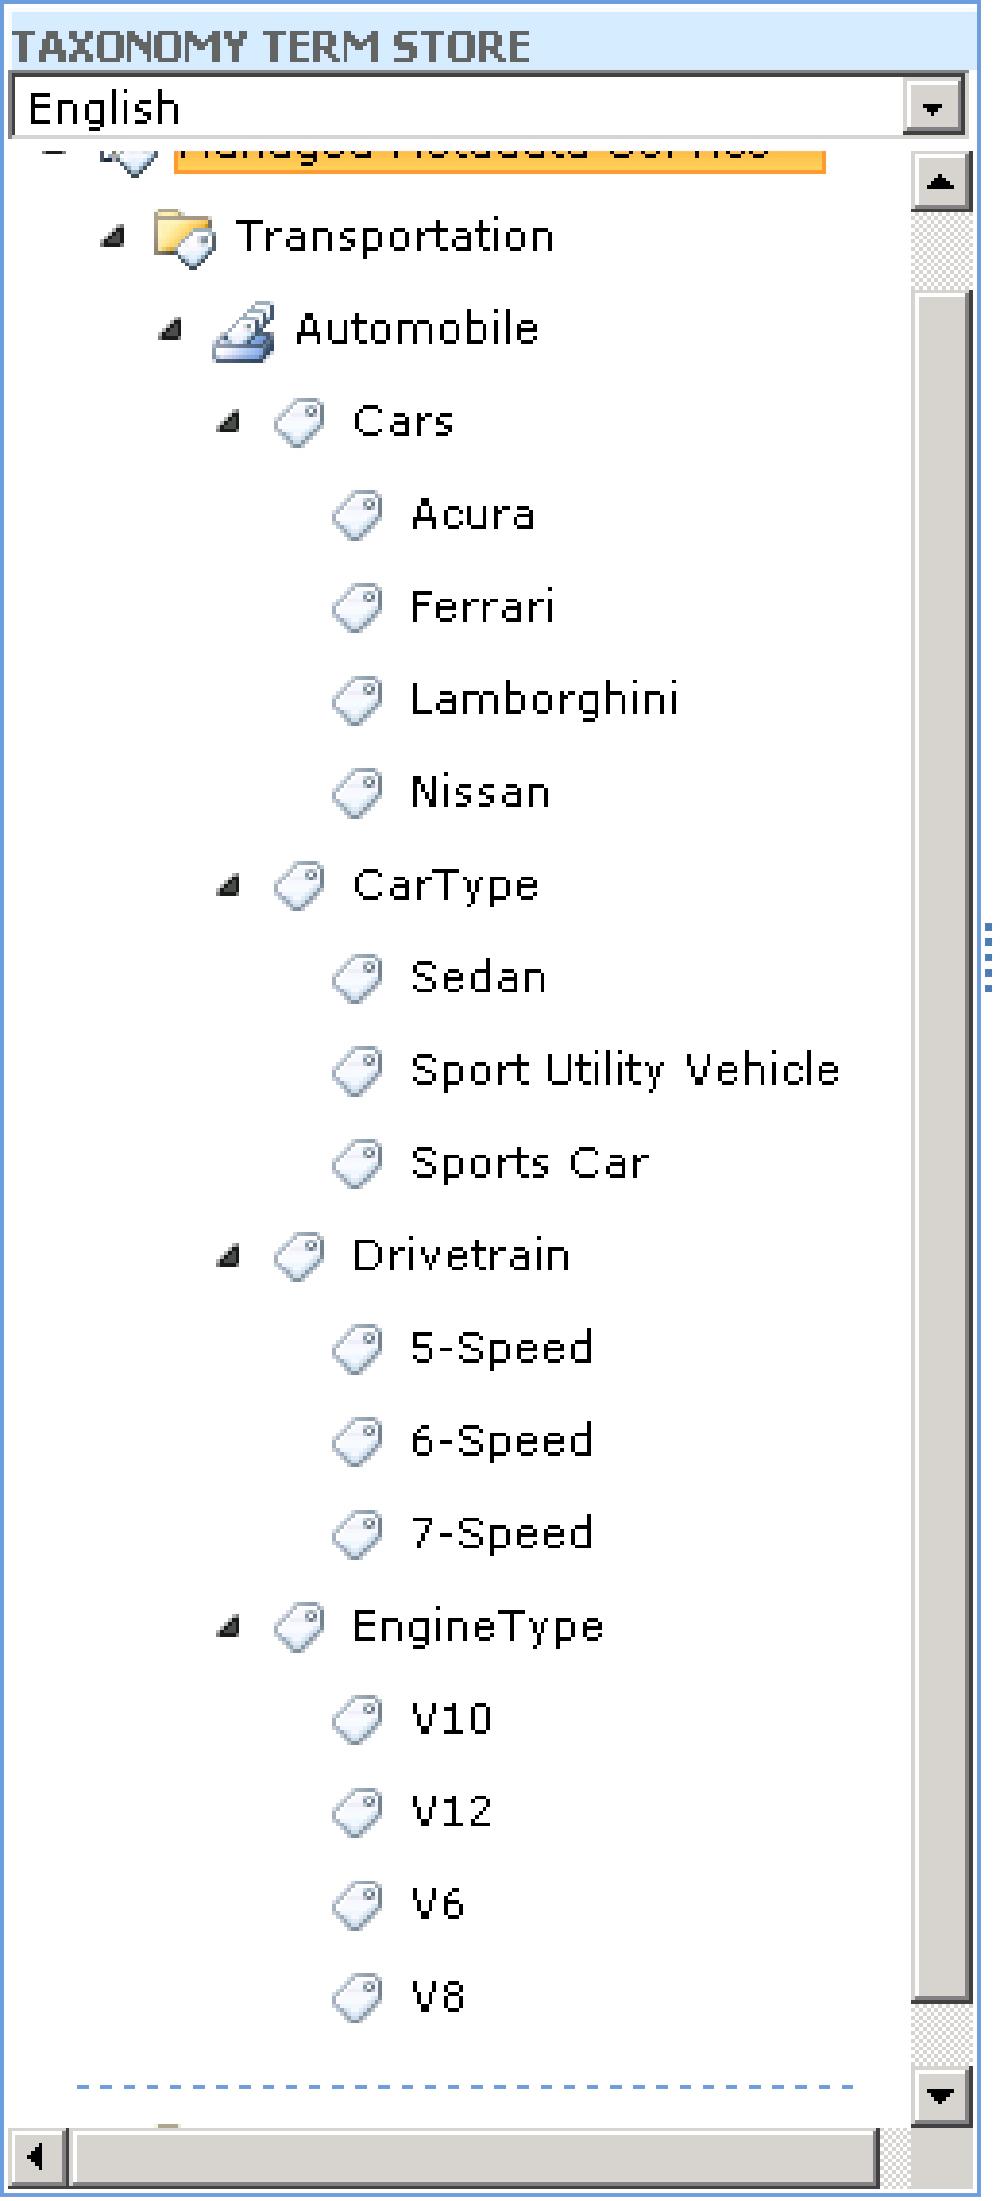This screenshot has height=2201, width=1000.
Task: Select the Lamborghini term
Action: click(544, 700)
